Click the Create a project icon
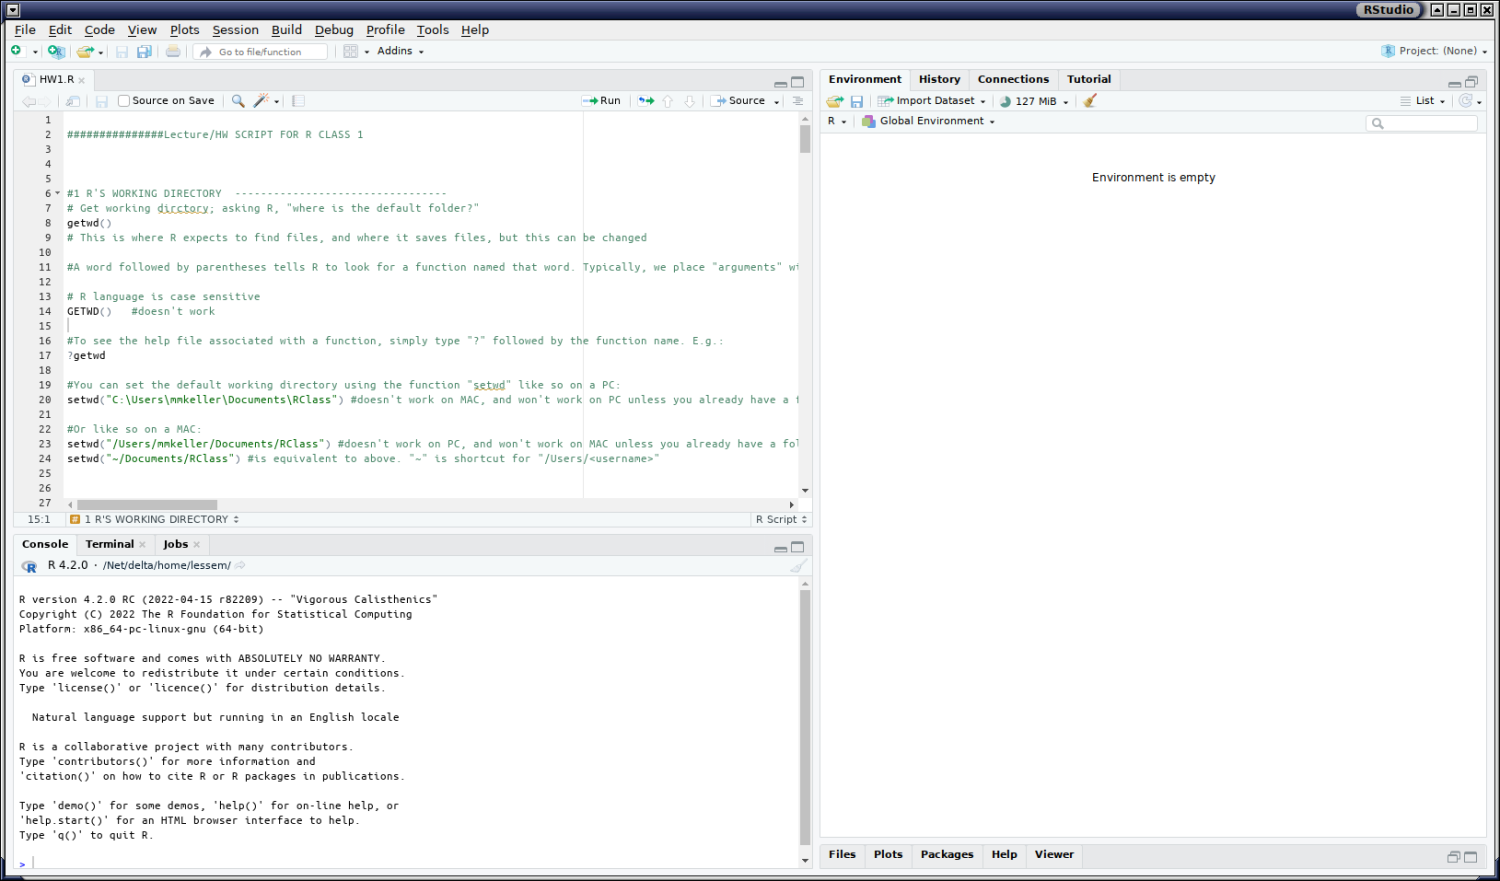This screenshot has height=881, width=1500. click(56, 51)
